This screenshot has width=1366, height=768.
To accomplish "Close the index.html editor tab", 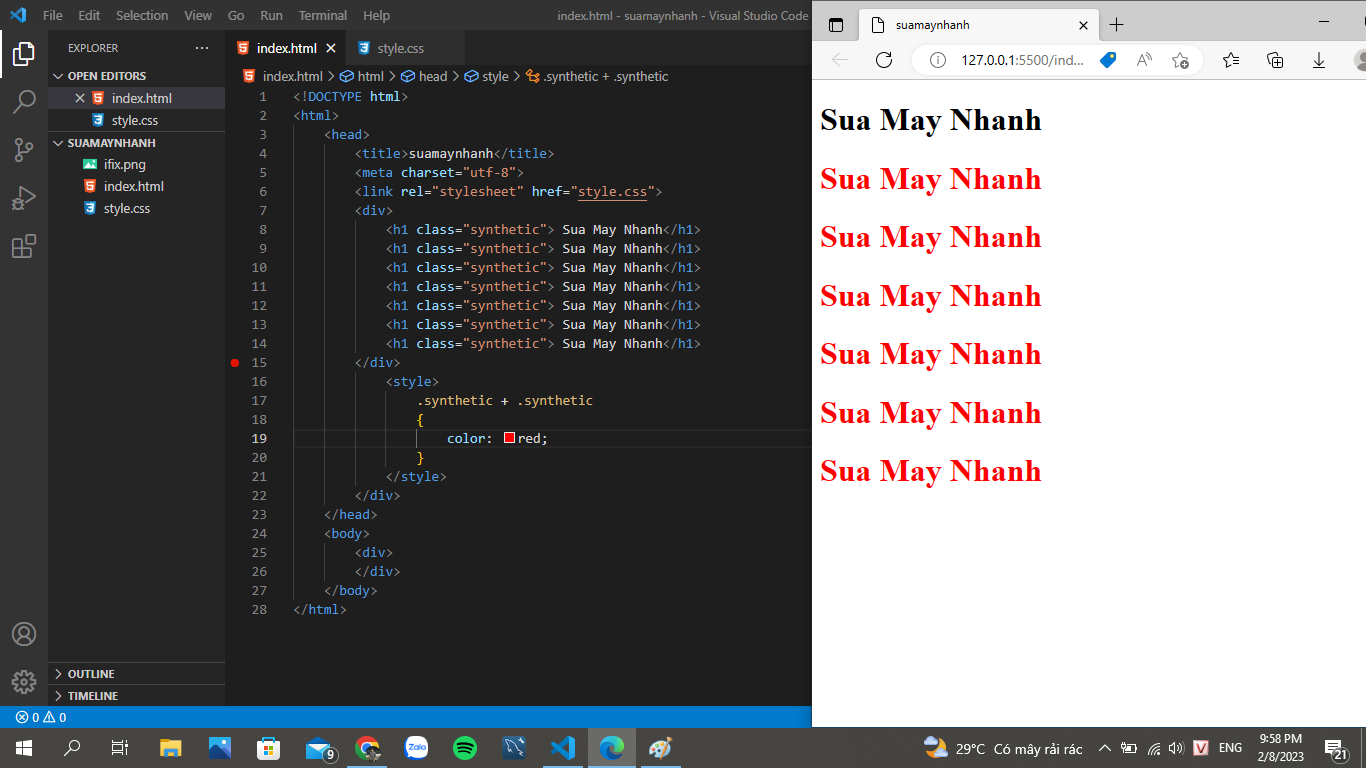I will pyautogui.click(x=331, y=48).
